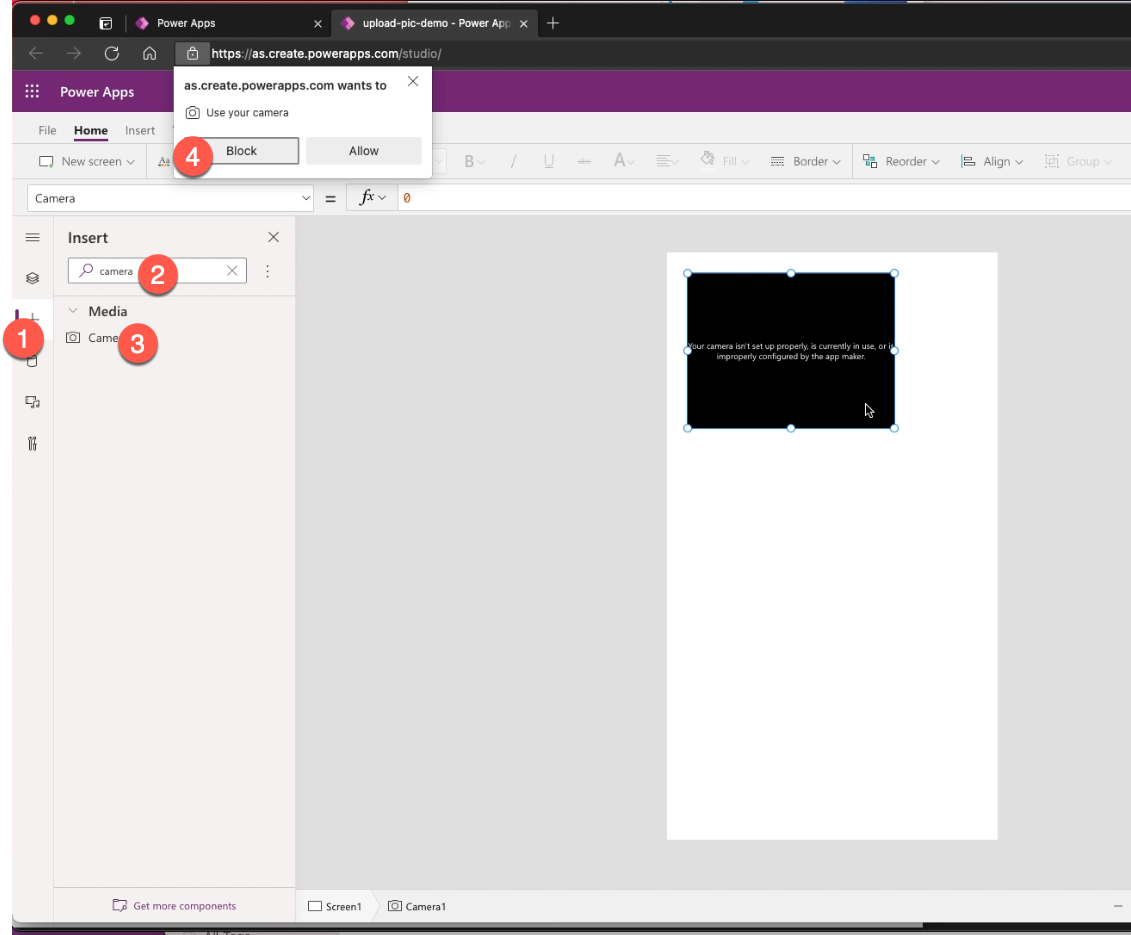Toggle strikethrough text formatting
The image size is (1131, 935).
point(584,162)
